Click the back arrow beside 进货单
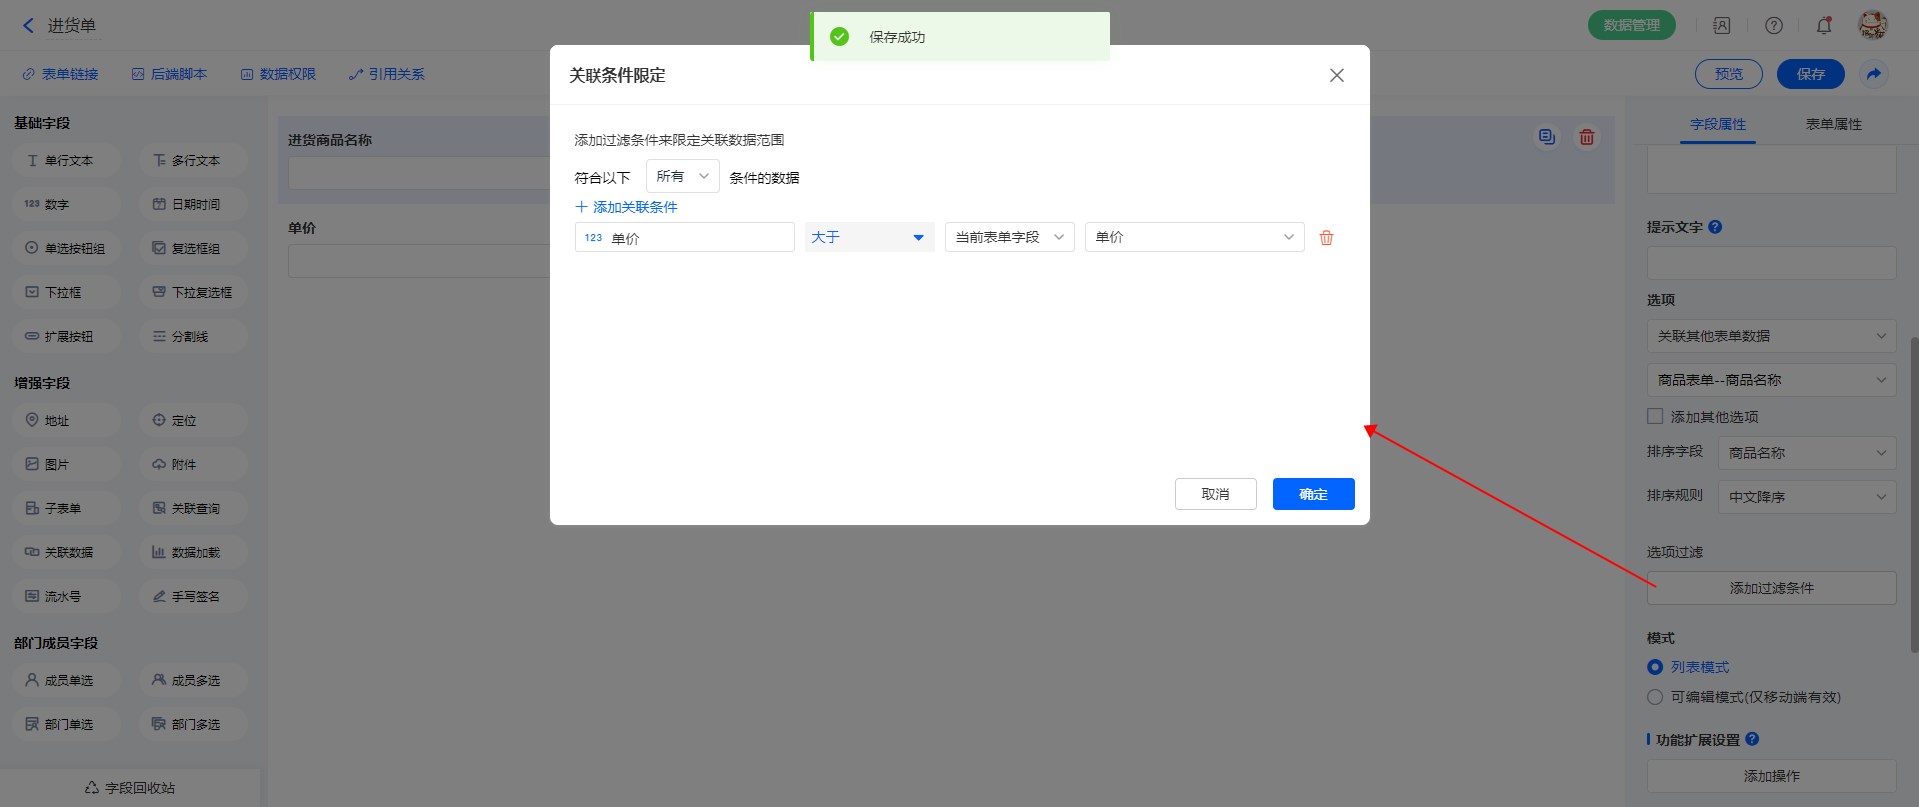 pyautogui.click(x=28, y=26)
